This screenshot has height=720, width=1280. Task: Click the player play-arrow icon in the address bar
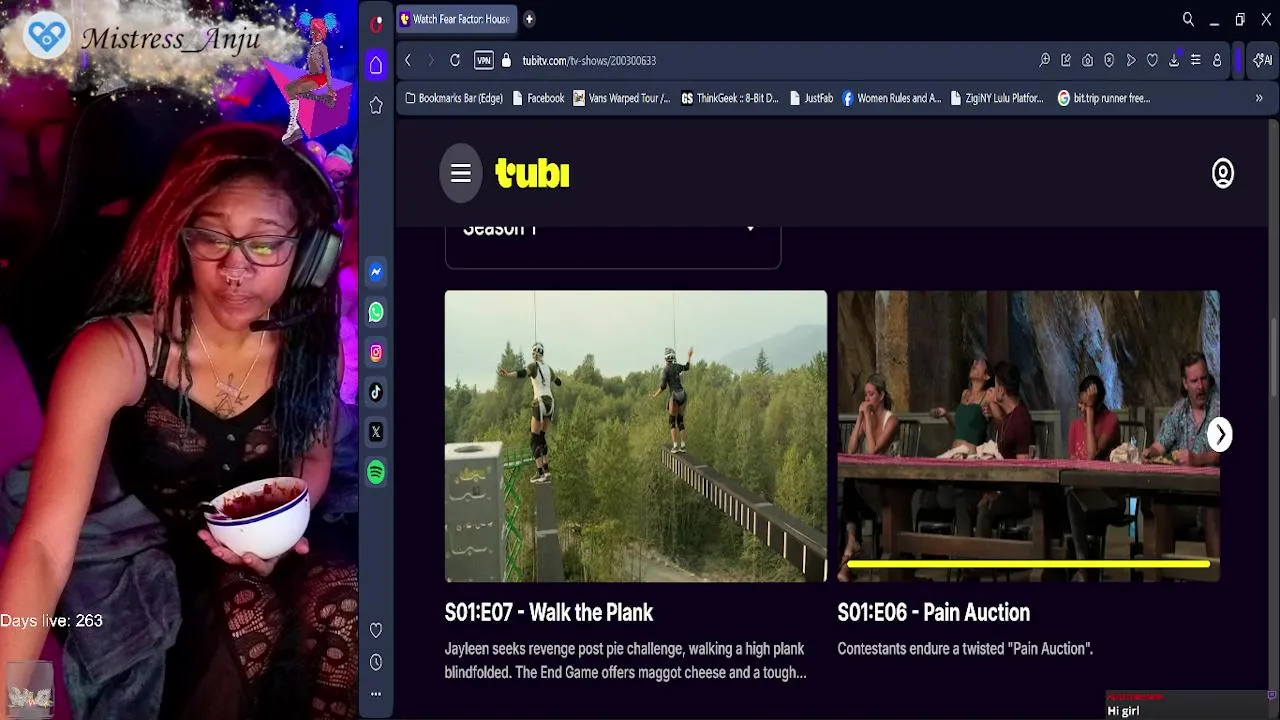coord(1131,60)
